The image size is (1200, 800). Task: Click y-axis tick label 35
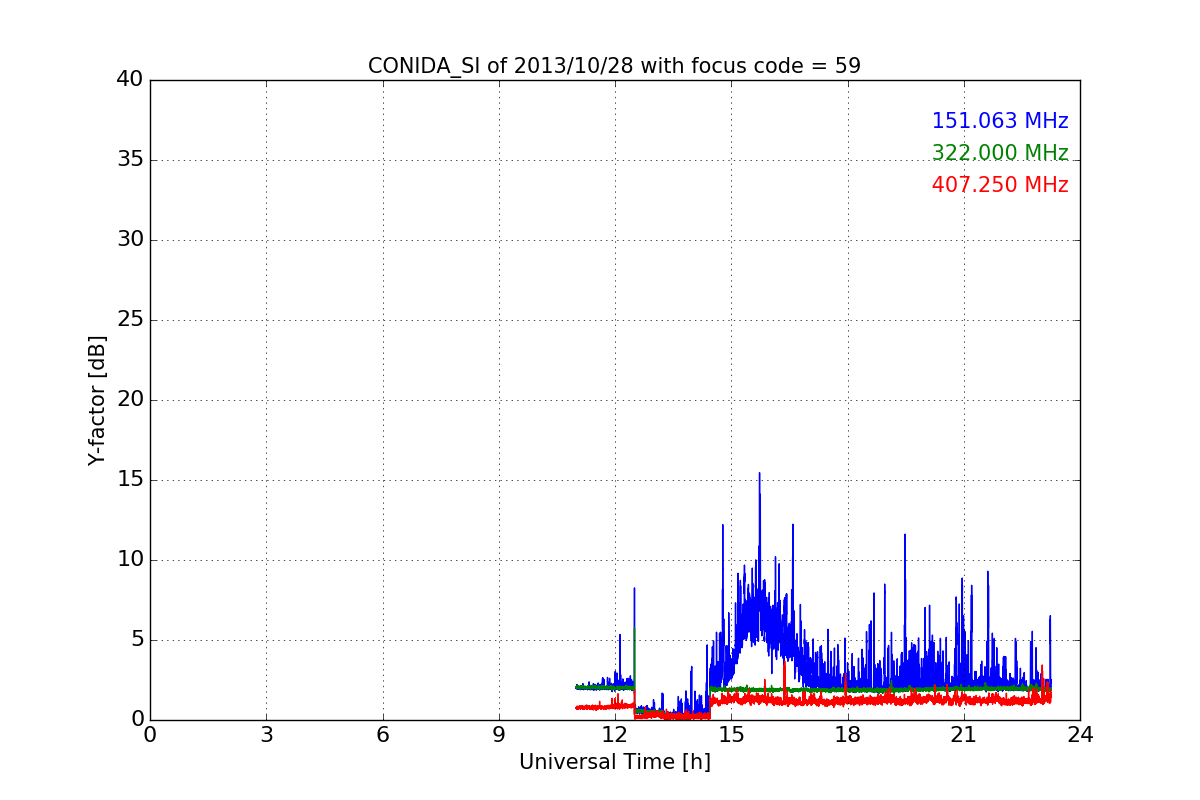130,160
